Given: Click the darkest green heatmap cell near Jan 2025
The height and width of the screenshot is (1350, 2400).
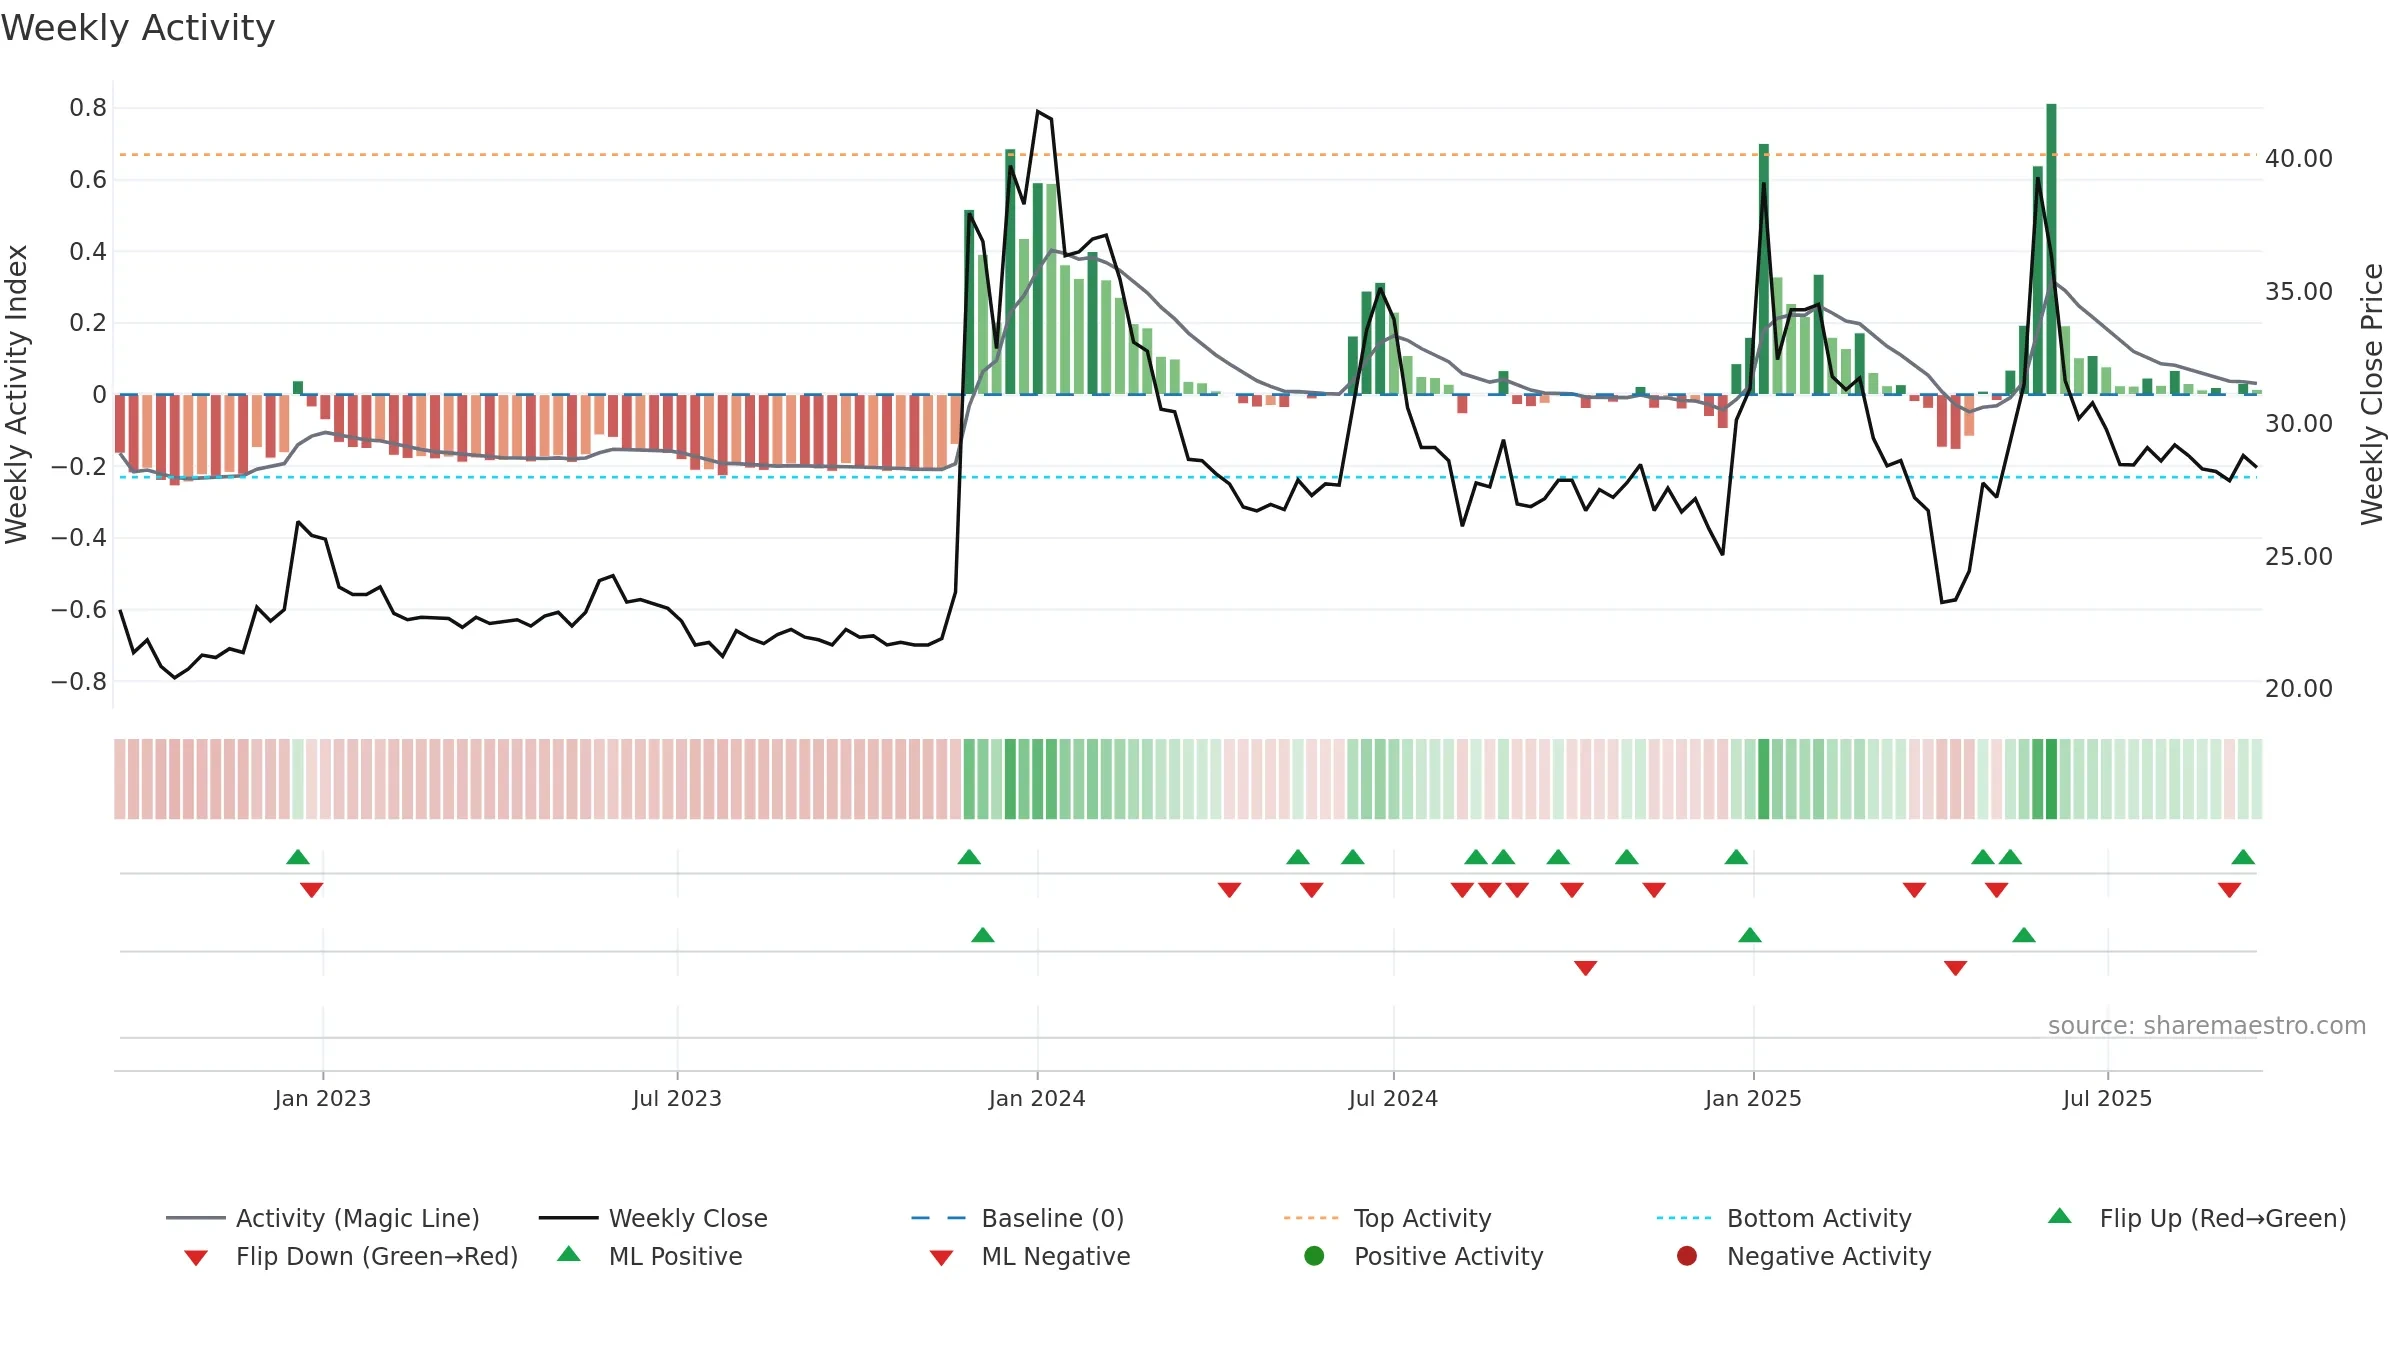Looking at the screenshot, I should click(x=1764, y=779).
